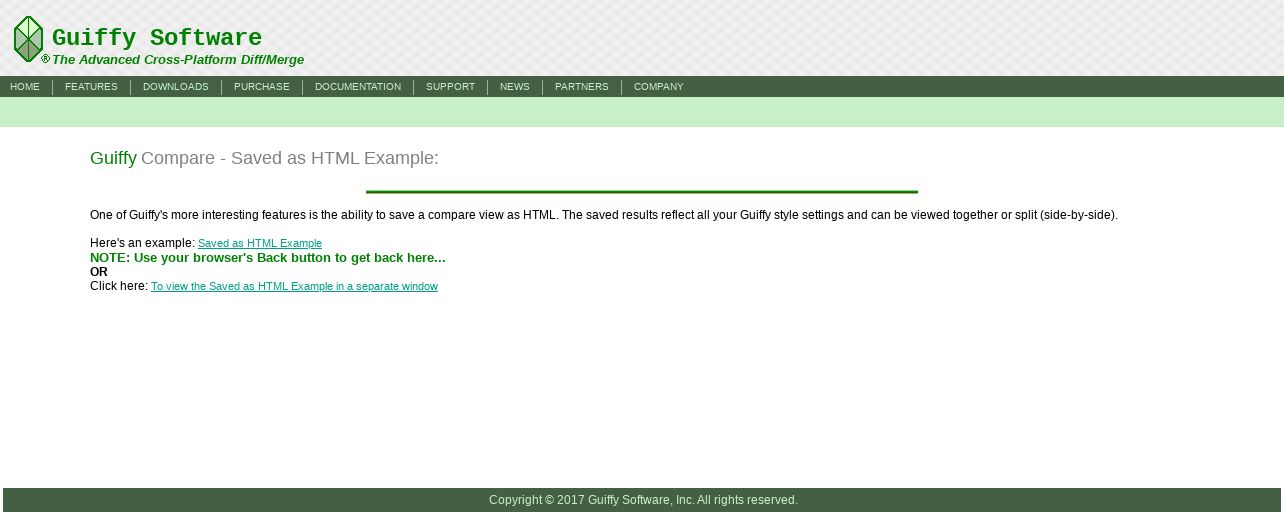This screenshot has height=527, width=1284.
Task: Click the paragraph about saving compare view as HTML
Action: (604, 215)
